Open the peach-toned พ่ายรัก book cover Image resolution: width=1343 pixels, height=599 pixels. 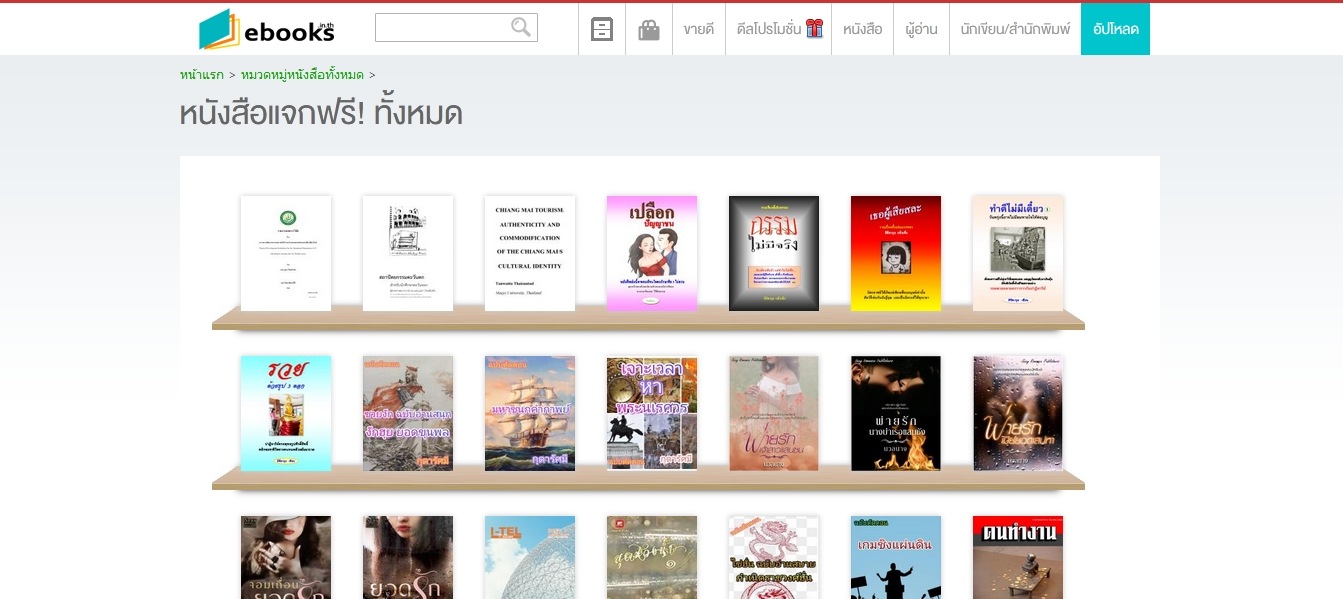click(x=774, y=413)
